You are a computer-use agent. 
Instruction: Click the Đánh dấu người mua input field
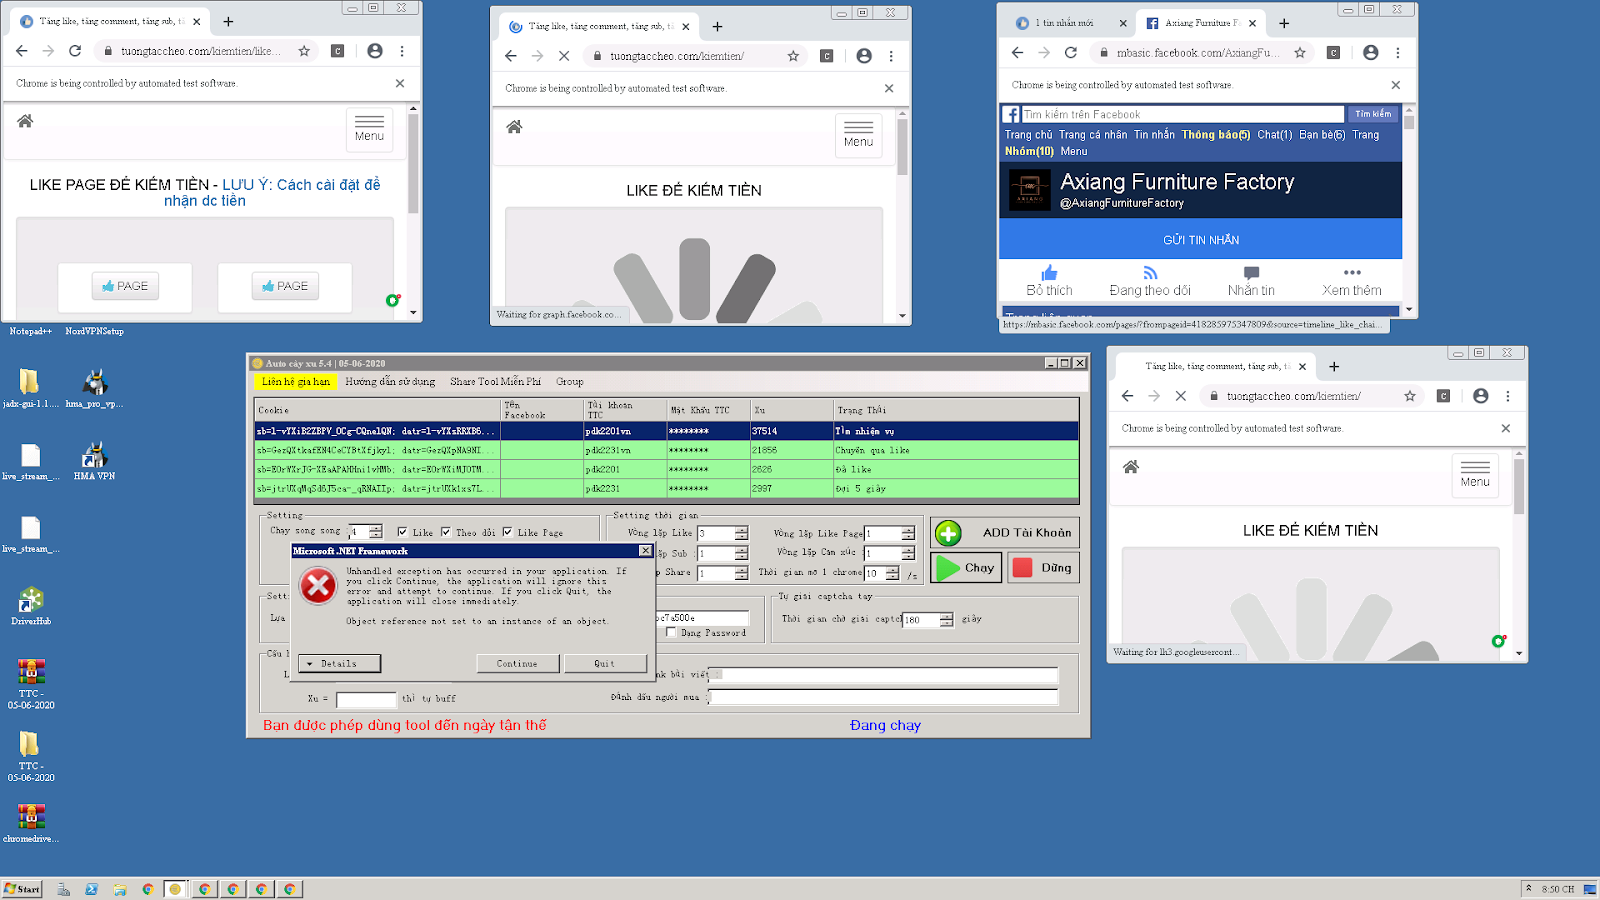coord(883,697)
